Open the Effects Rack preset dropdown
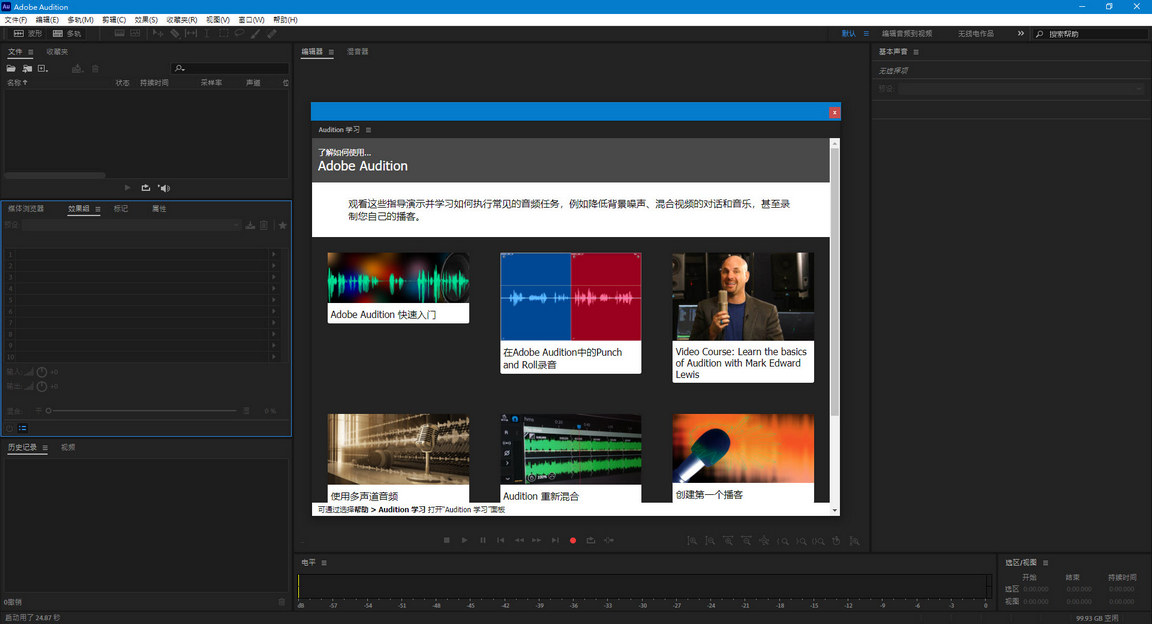 pos(132,226)
